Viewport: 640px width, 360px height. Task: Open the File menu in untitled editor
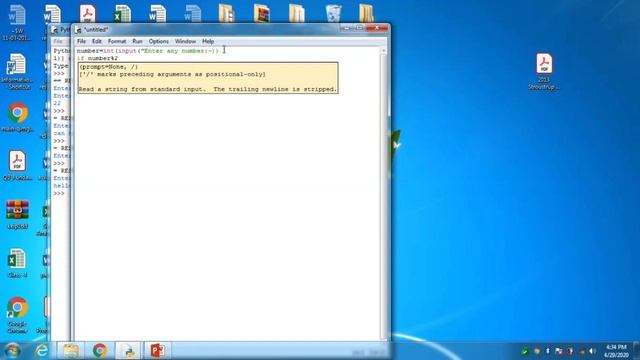pos(81,41)
